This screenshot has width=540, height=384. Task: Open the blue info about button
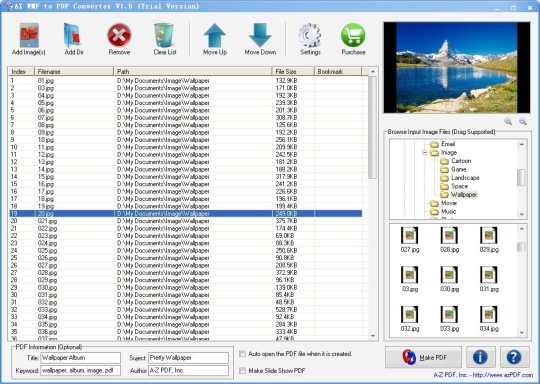click(x=480, y=357)
